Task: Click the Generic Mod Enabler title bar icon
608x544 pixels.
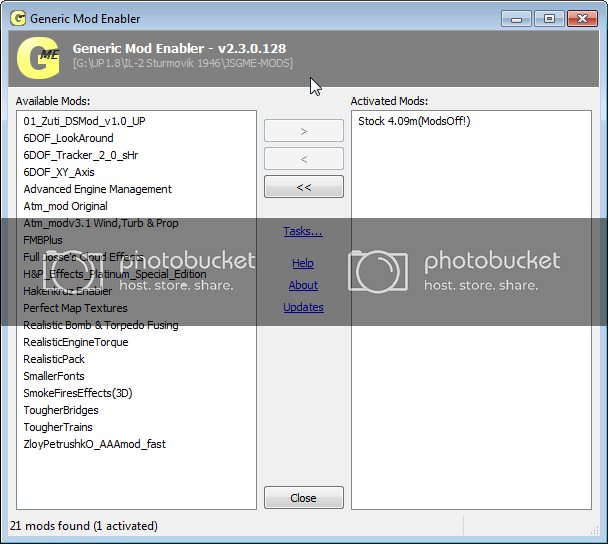Action: pyautogui.click(x=18, y=18)
